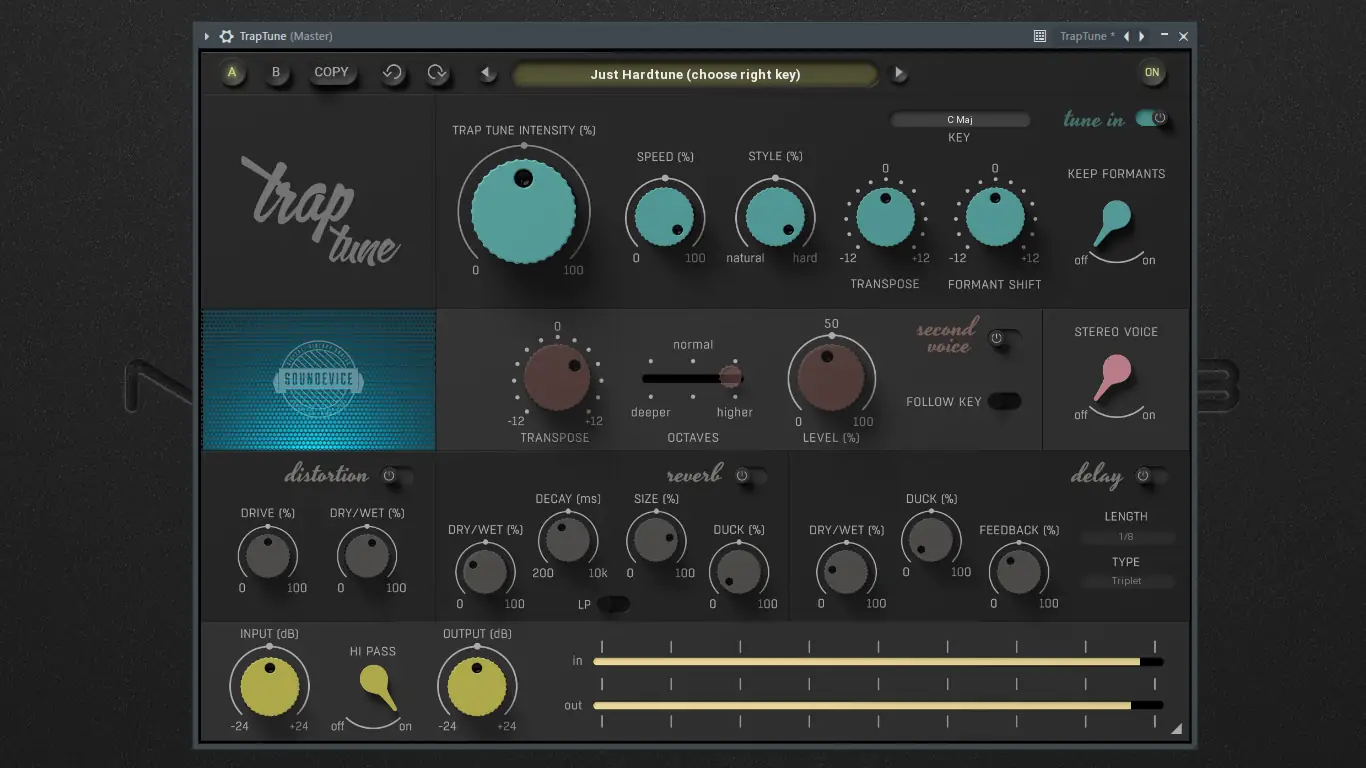Image resolution: width=1366 pixels, height=768 pixels.
Task: Redo the last change
Action: pyautogui.click(x=437, y=73)
